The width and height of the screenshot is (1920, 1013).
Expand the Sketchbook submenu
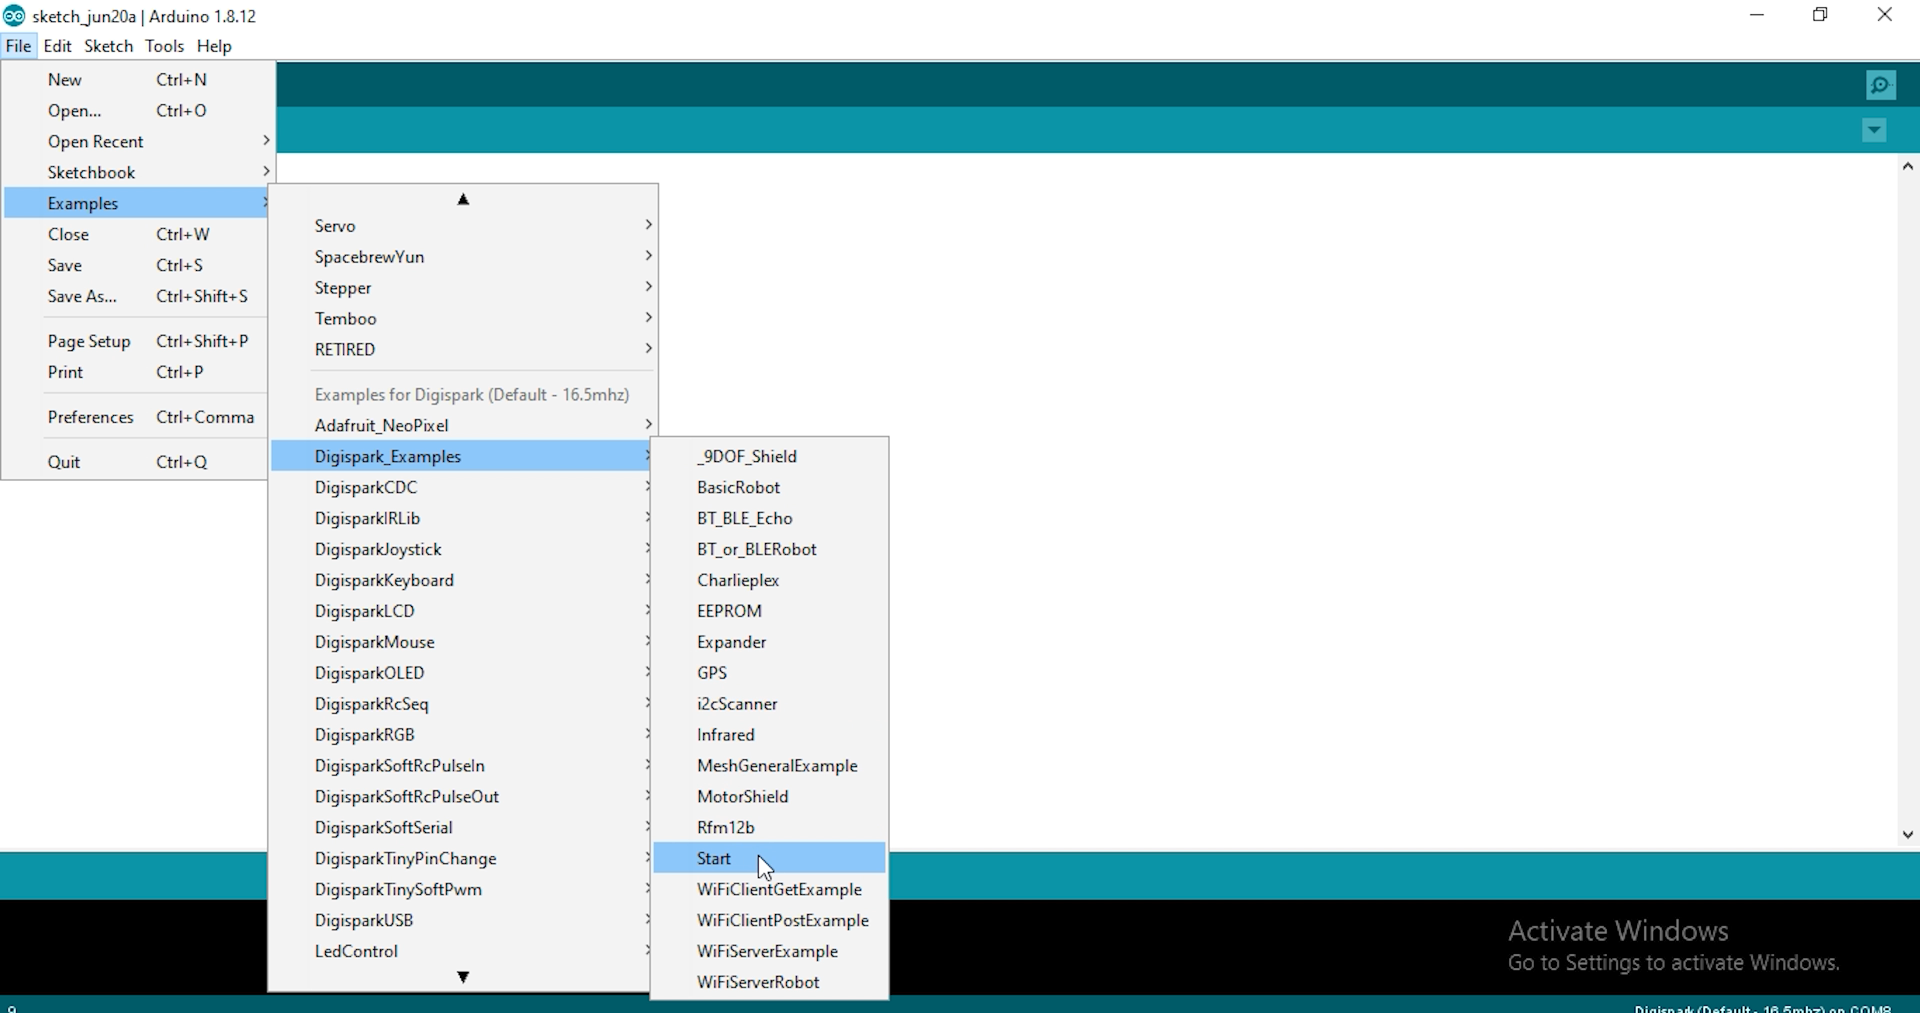[92, 172]
